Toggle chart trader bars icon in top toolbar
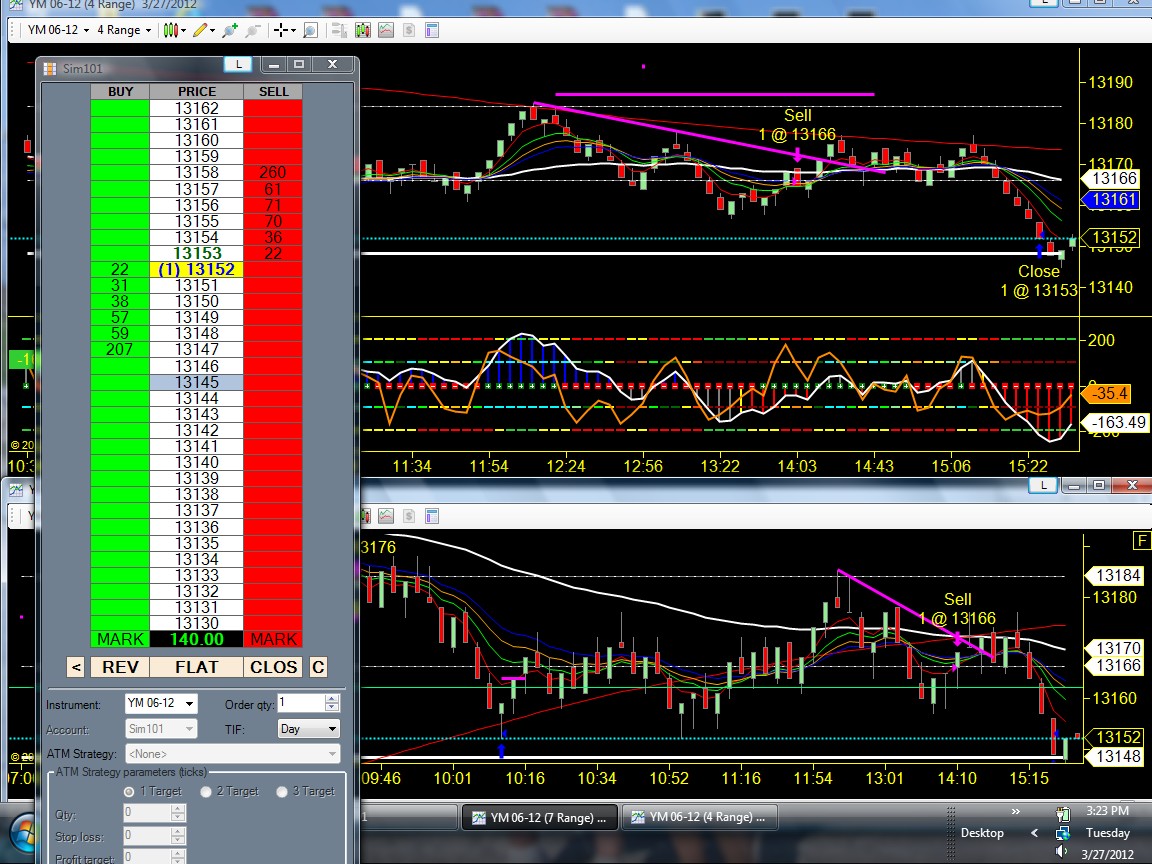1152x864 pixels. (x=339, y=30)
